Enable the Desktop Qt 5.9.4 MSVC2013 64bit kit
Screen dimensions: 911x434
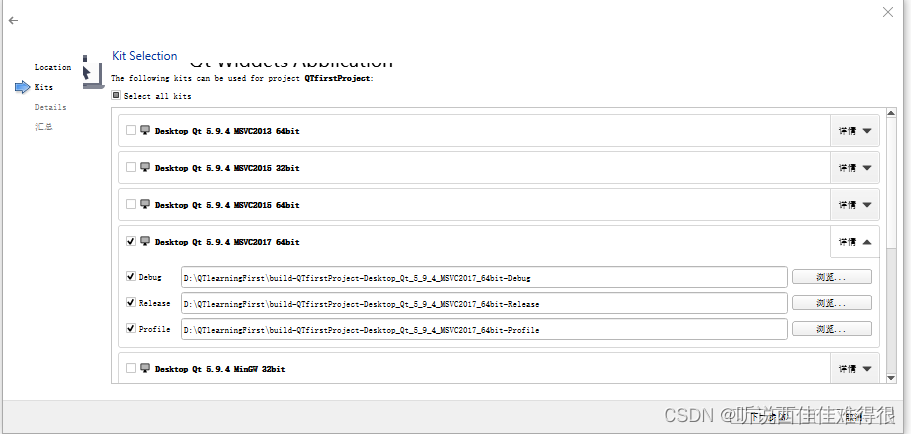tap(131, 130)
